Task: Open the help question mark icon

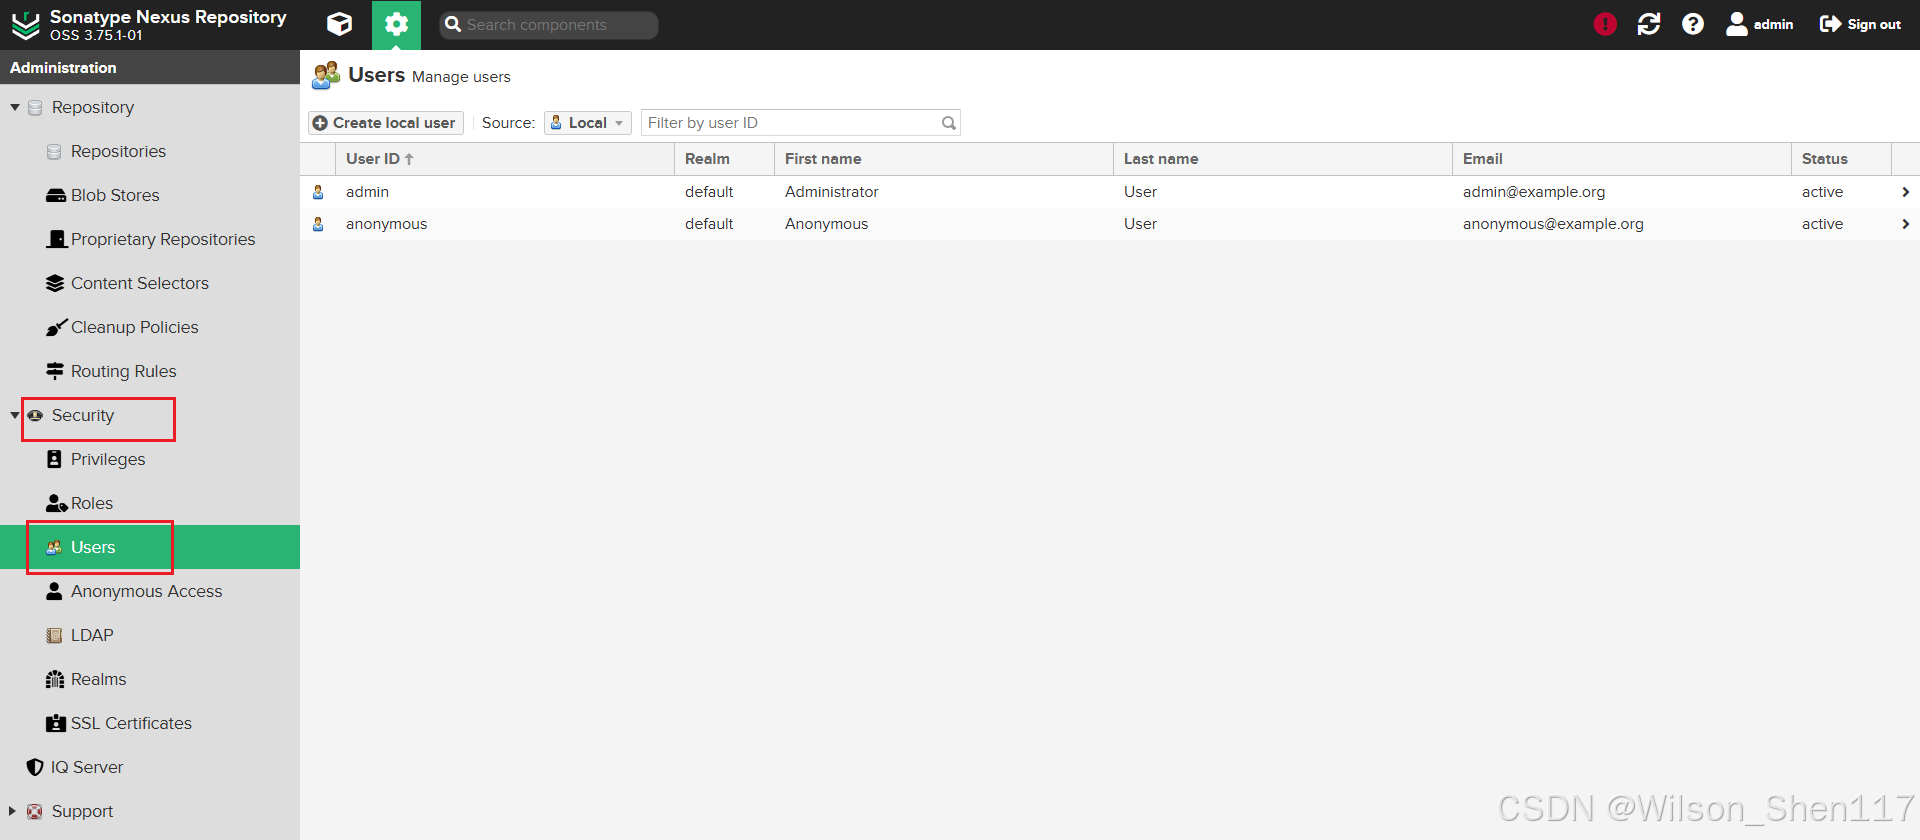Action: (1693, 24)
